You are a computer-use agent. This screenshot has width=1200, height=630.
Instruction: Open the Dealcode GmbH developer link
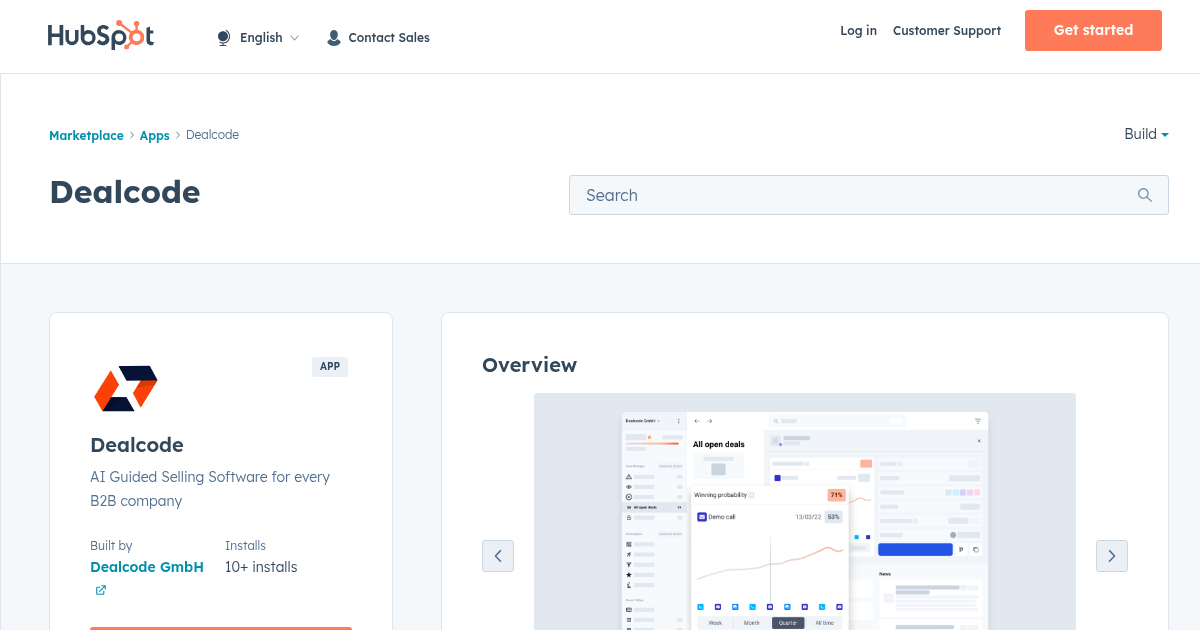click(147, 566)
